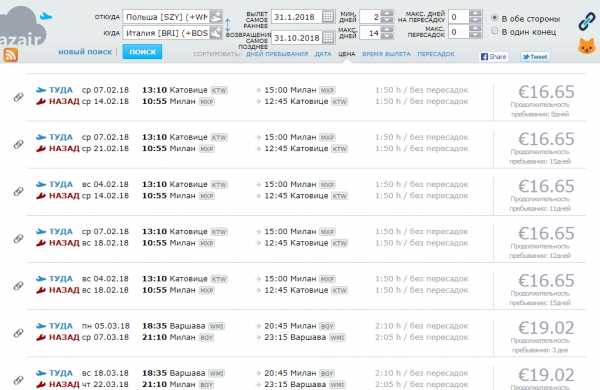Sort results by ДАТА
Viewport: 600px width, 390px height.
(323, 54)
